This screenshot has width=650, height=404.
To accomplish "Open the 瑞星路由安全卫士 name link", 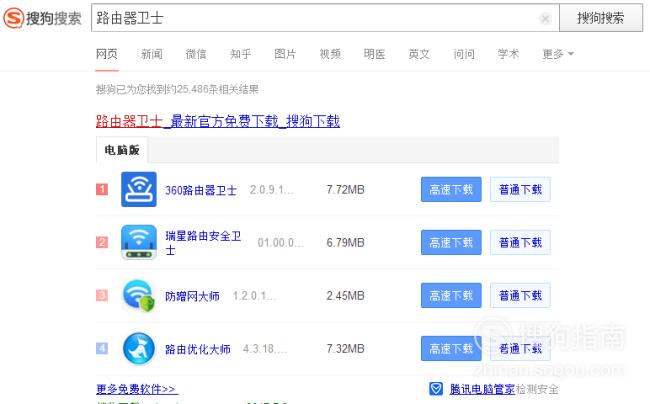I will (x=203, y=243).
